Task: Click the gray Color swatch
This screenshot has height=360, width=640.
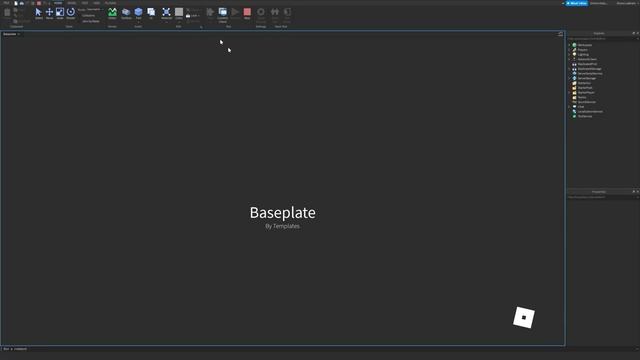Action: (x=179, y=12)
